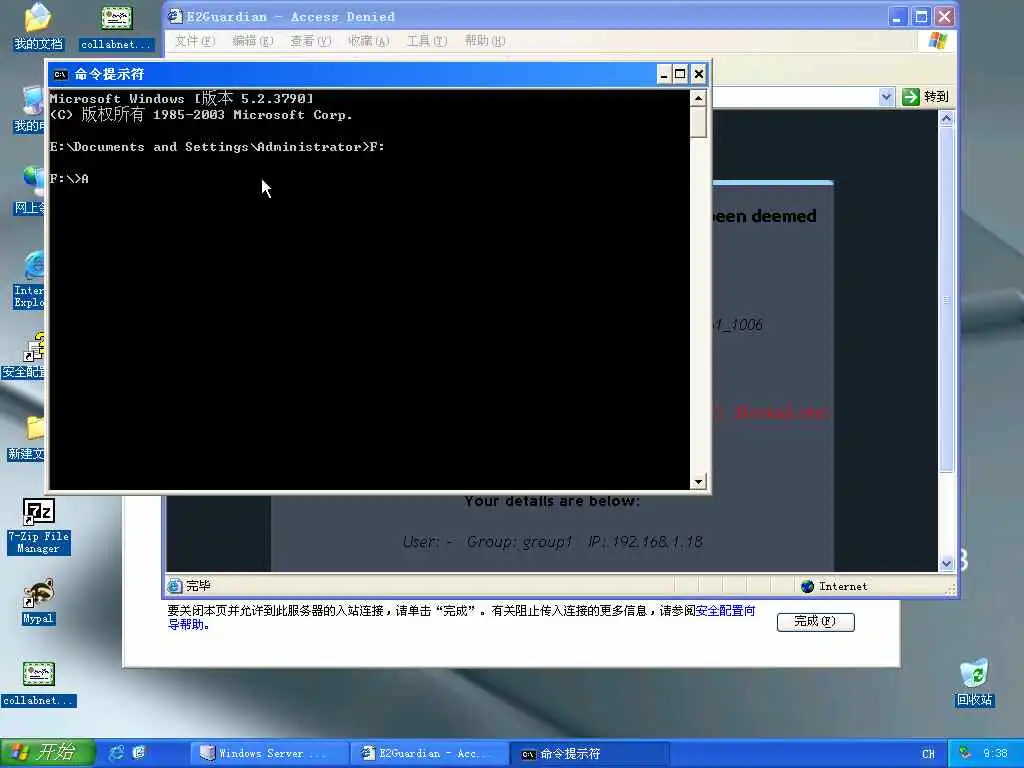Click command prompt scrollbar up arrow

click(698, 99)
